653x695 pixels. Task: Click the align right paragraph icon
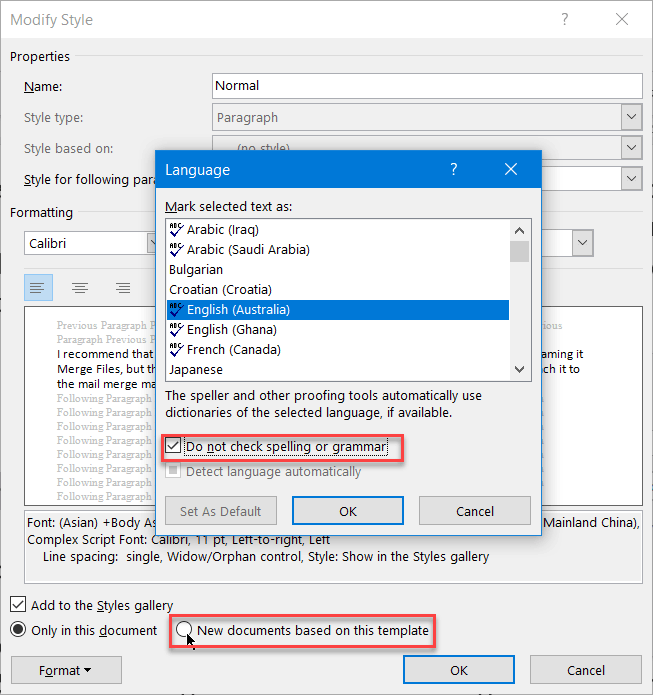(123, 288)
